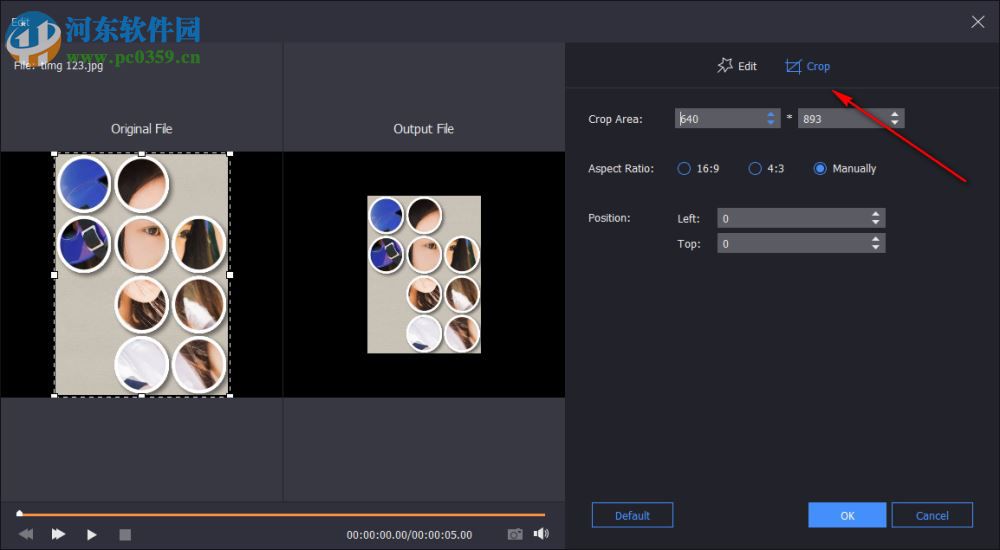
Task: Click the left-middle crop handle
Action: pyautogui.click(x=54, y=275)
